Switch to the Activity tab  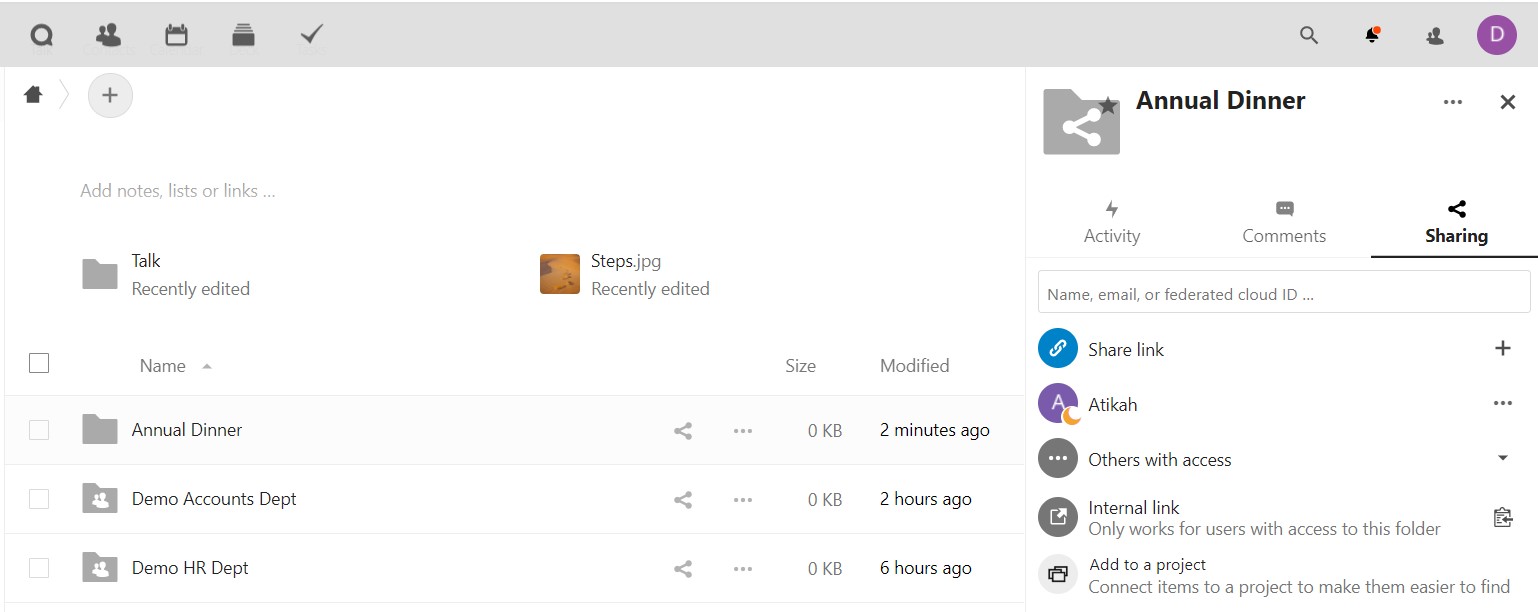click(1111, 222)
